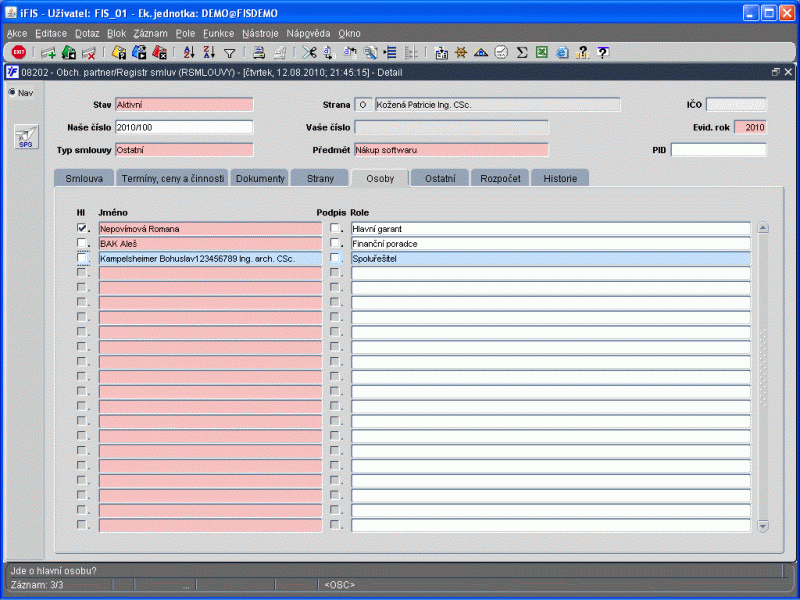Click the question mark help icon
Screen dimensions: 800x600
click(603, 52)
